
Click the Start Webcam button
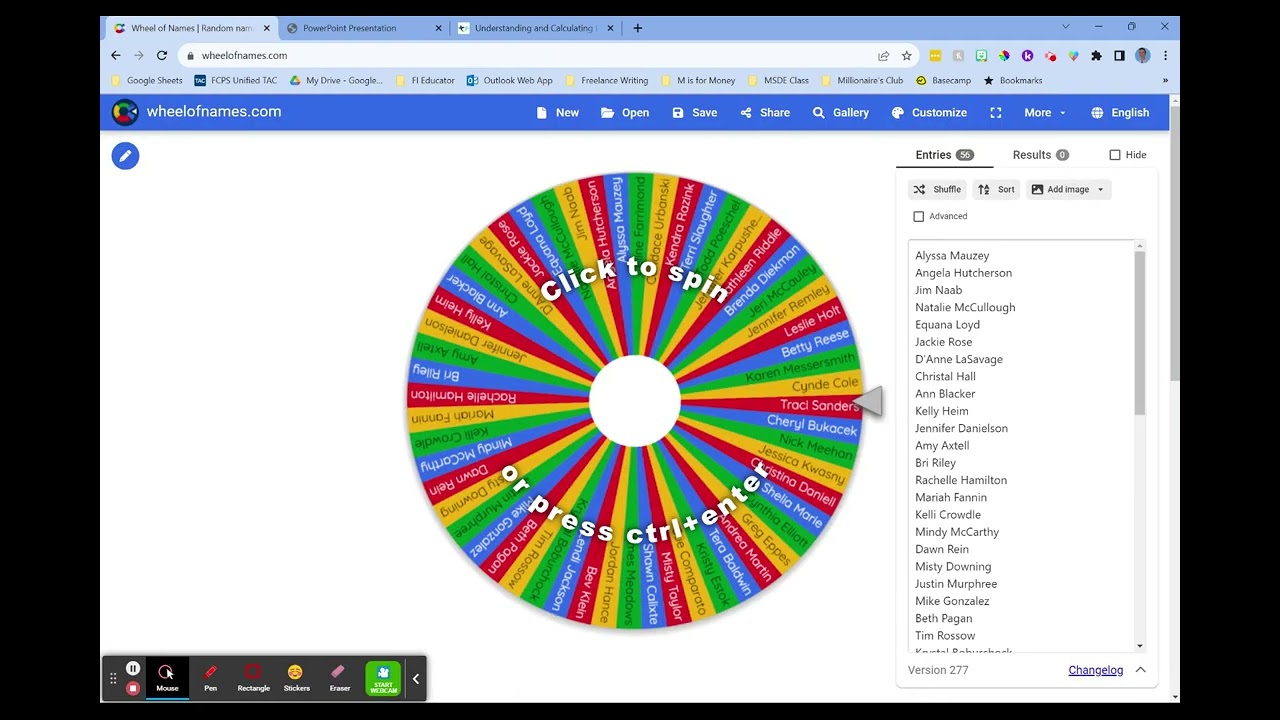(x=383, y=677)
